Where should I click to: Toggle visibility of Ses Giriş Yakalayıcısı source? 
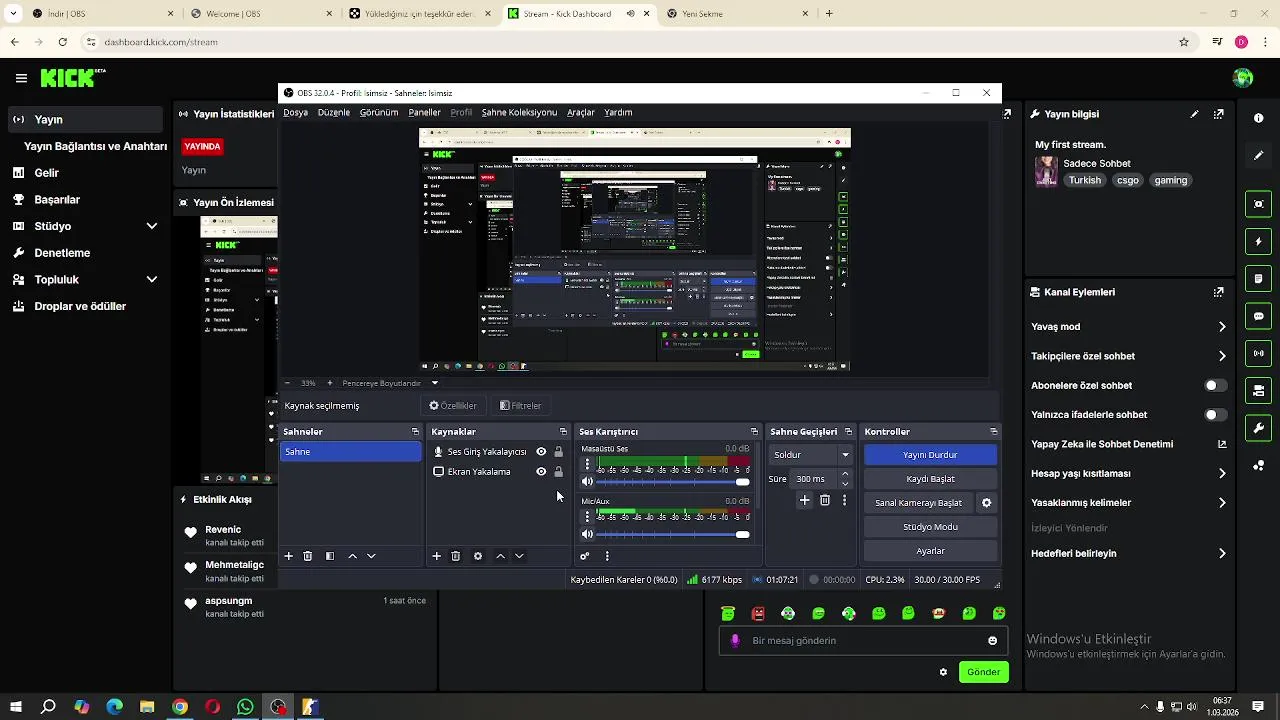(x=541, y=452)
